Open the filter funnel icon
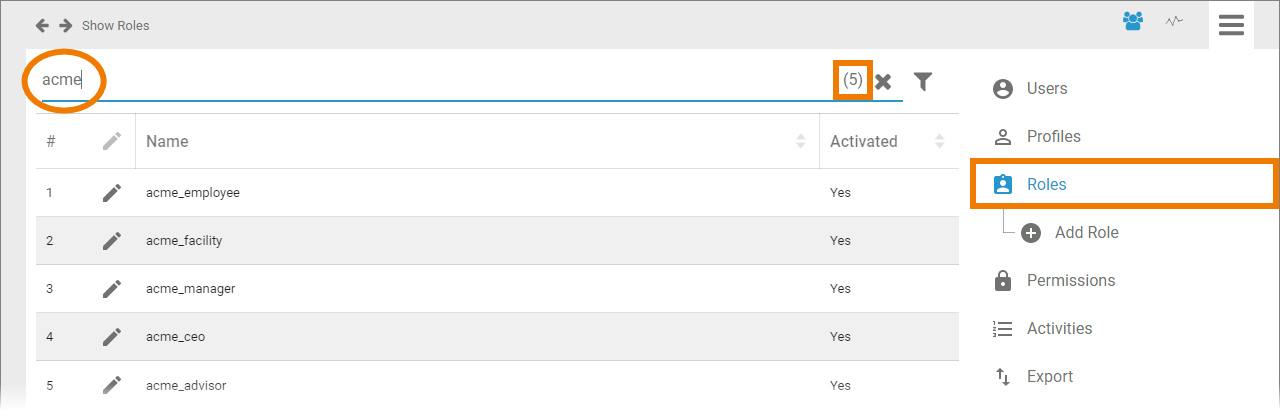Screen dimensions: 1280x411 923,81
